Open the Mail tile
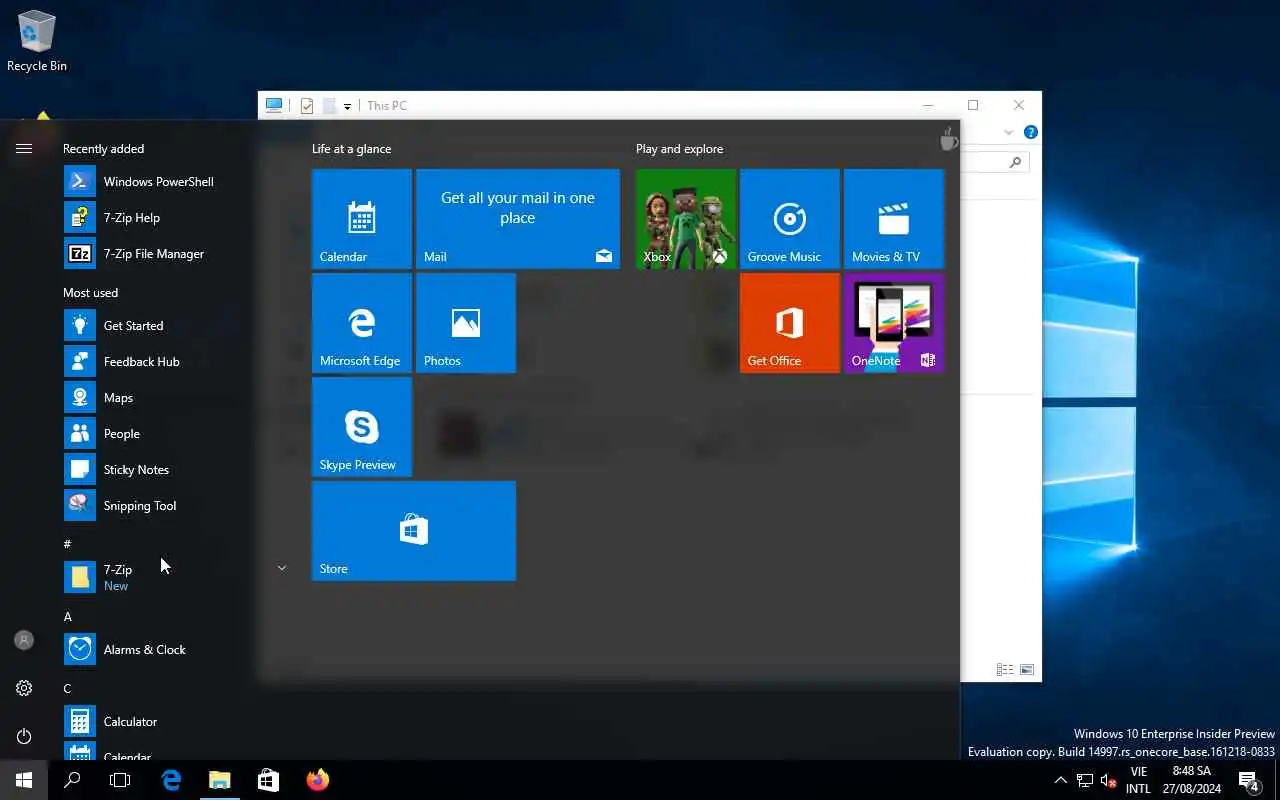The width and height of the screenshot is (1280, 800). [x=518, y=219]
